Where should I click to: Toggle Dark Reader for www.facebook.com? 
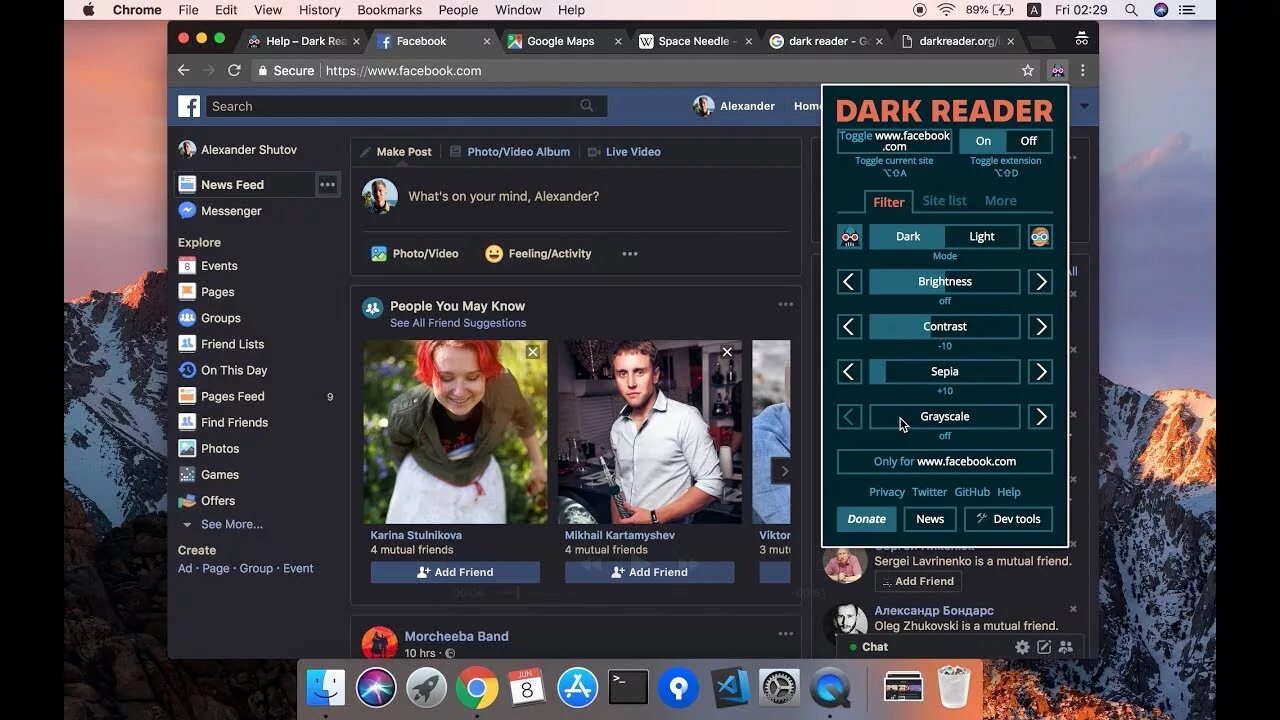[895, 141]
